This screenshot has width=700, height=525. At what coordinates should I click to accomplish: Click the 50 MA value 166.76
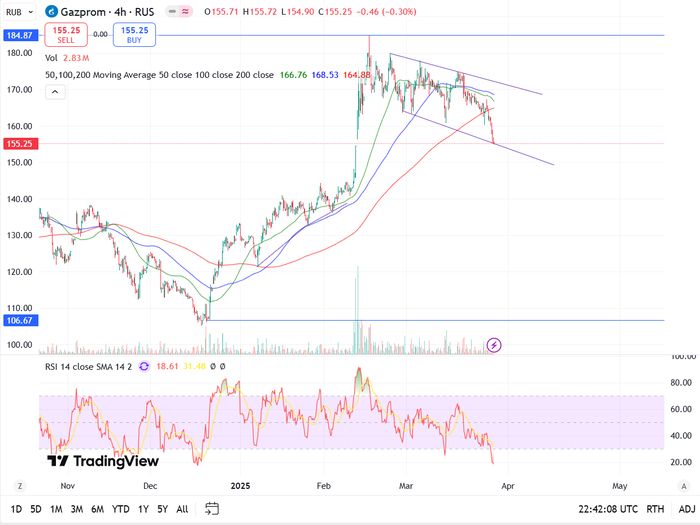pyautogui.click(x=293, y=75)
